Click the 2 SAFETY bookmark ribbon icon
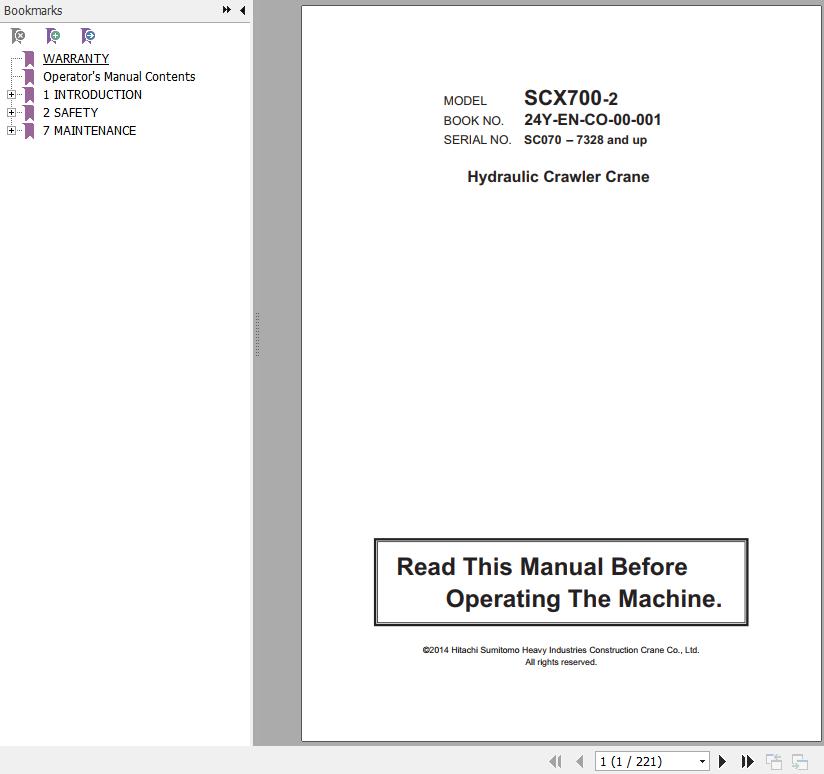 click(x=29, y=112)
